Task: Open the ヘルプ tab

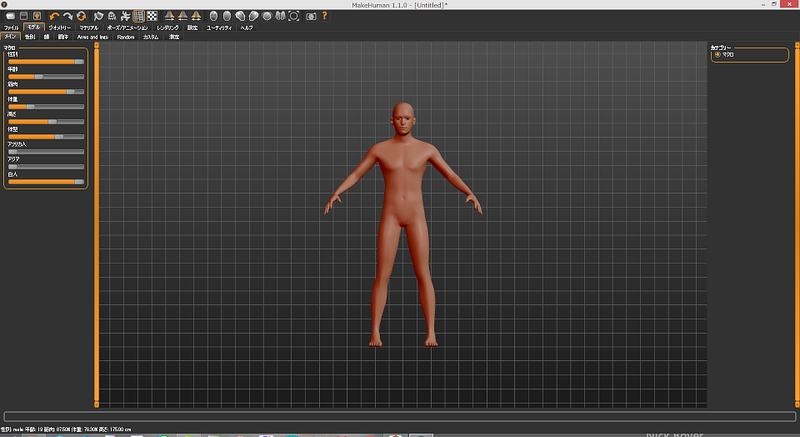Action: click(246, 28)
